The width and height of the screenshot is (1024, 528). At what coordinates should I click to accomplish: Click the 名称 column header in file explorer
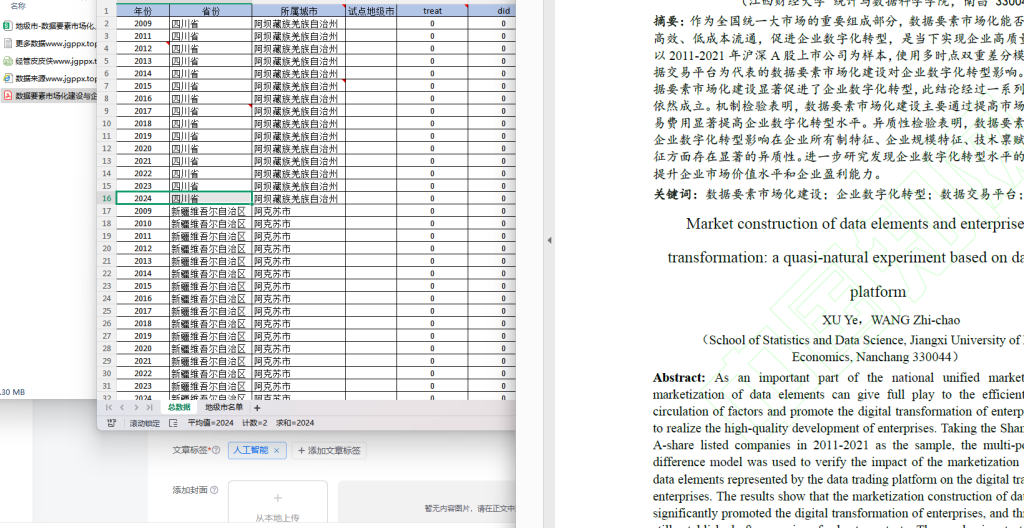pos(18,6)
